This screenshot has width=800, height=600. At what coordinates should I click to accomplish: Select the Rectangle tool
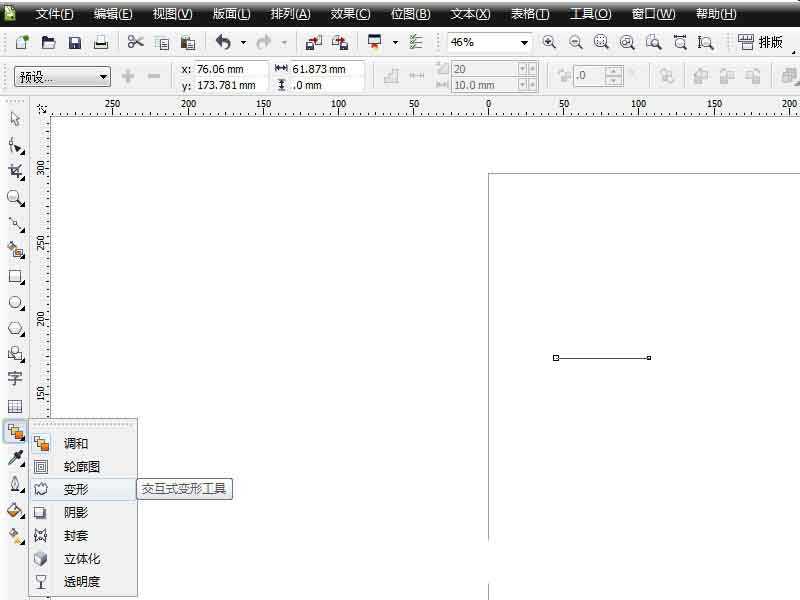15,277
